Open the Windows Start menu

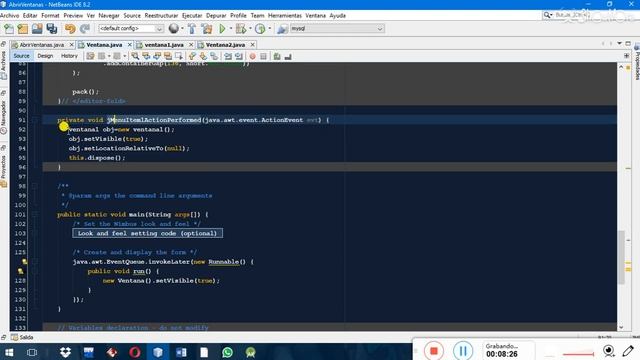pyautogui.click(x=9, y=352)
